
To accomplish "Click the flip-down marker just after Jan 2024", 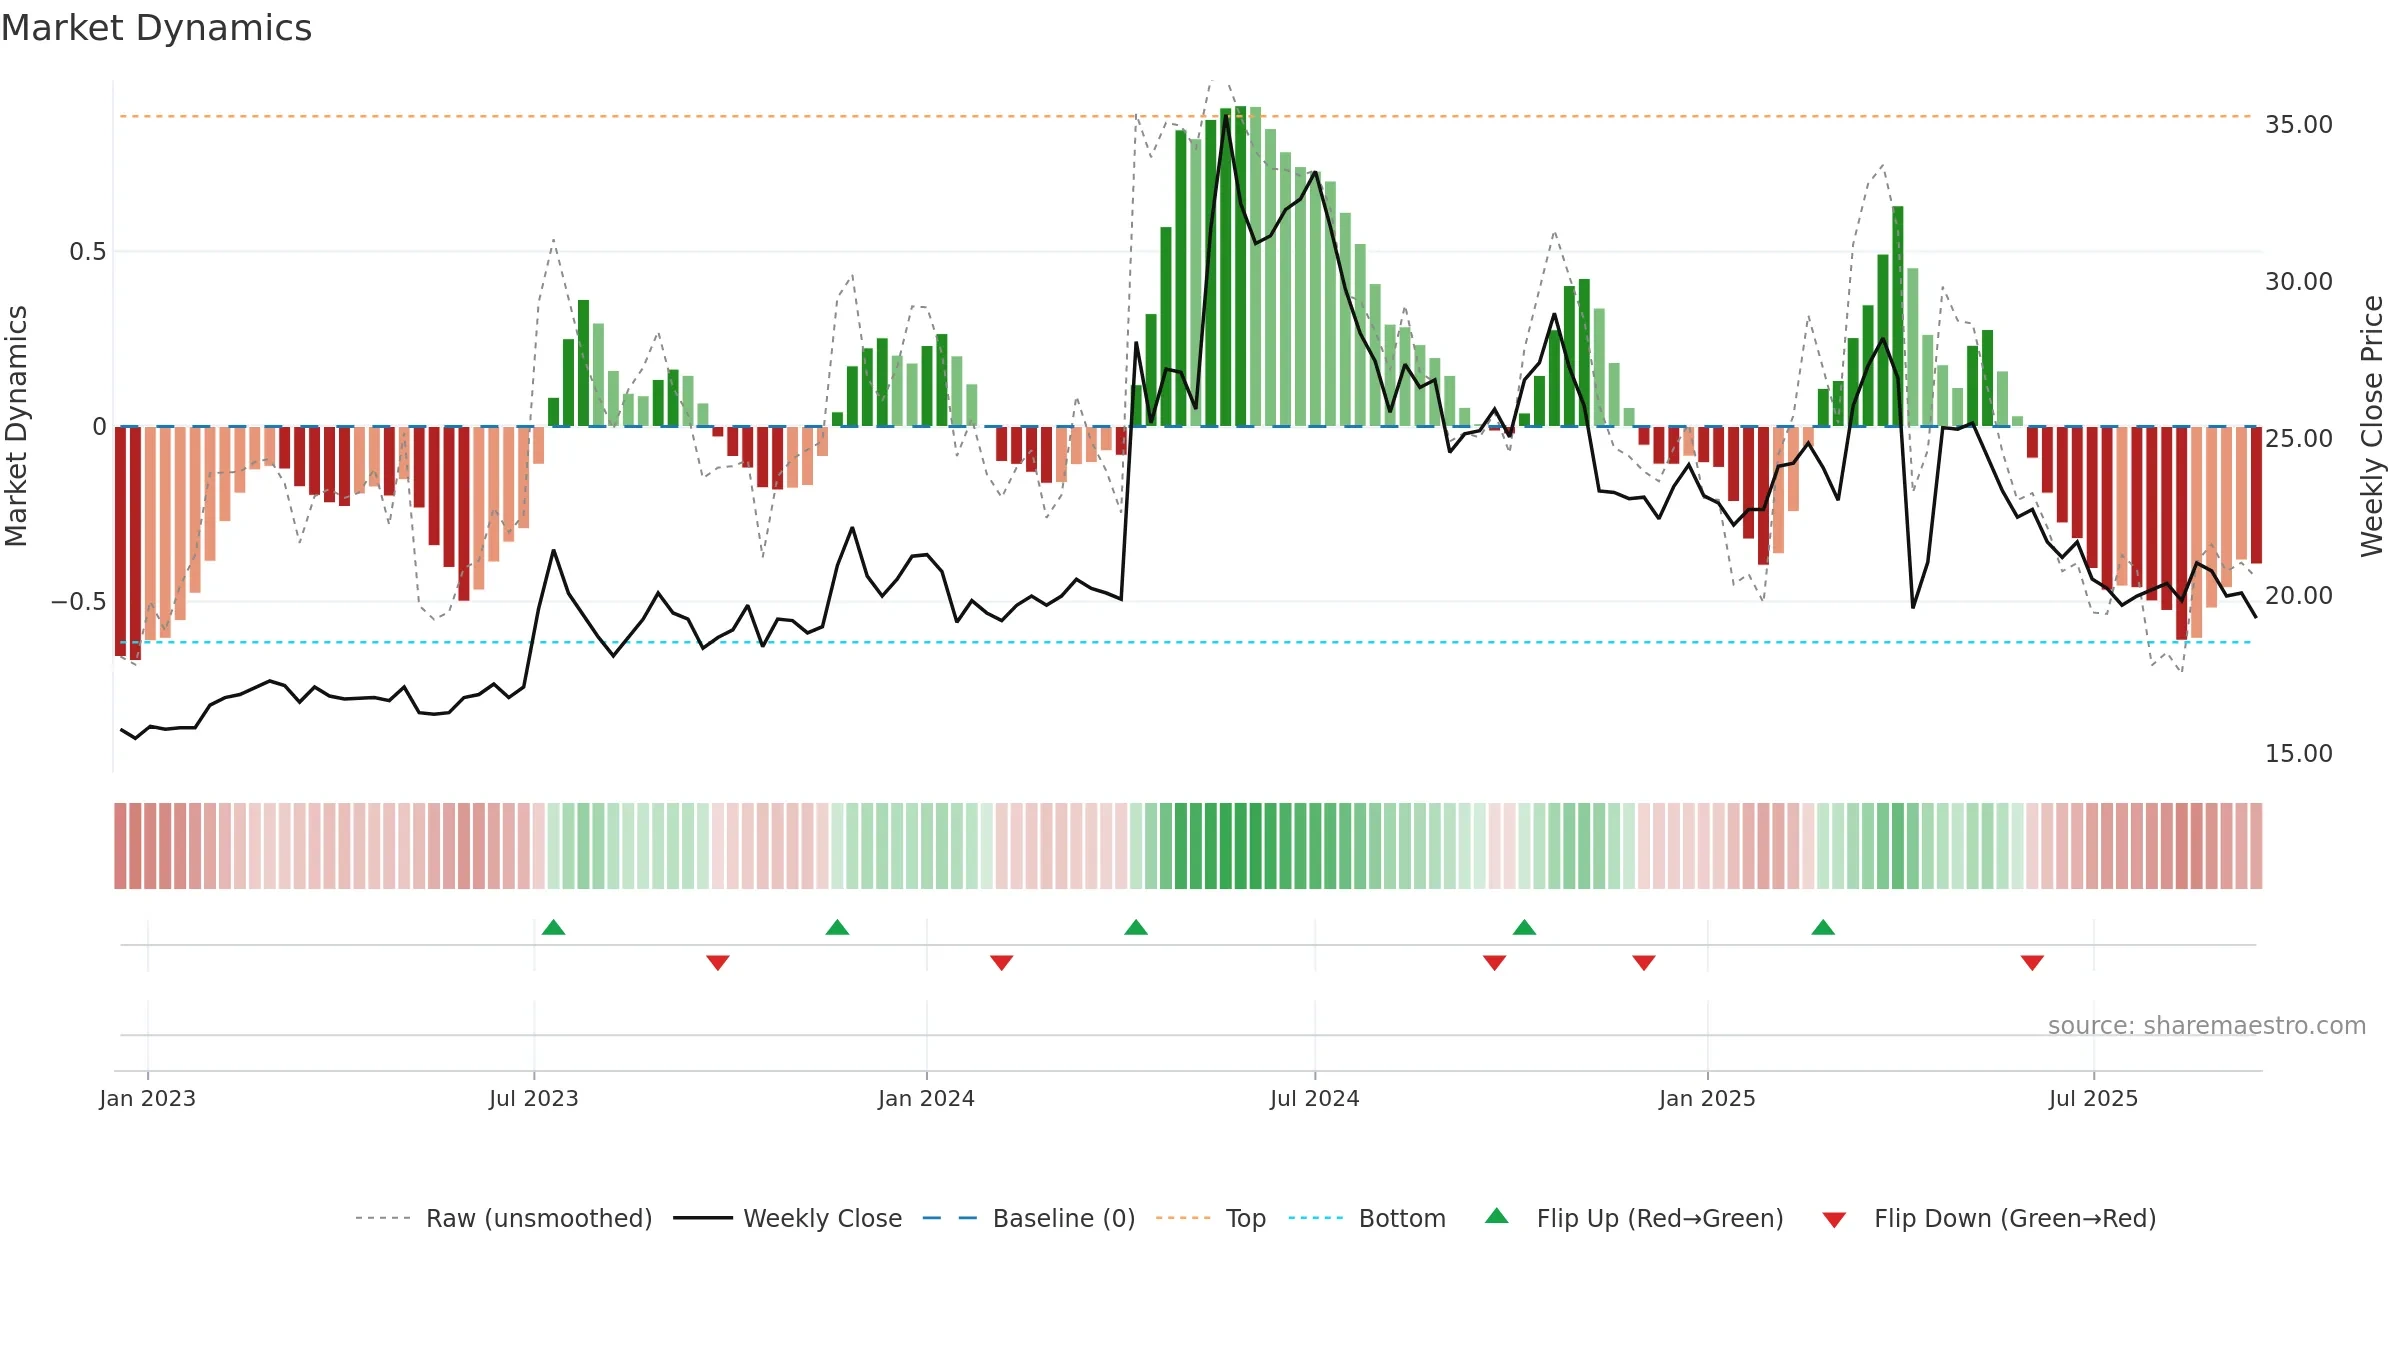I will (1002, 962).
